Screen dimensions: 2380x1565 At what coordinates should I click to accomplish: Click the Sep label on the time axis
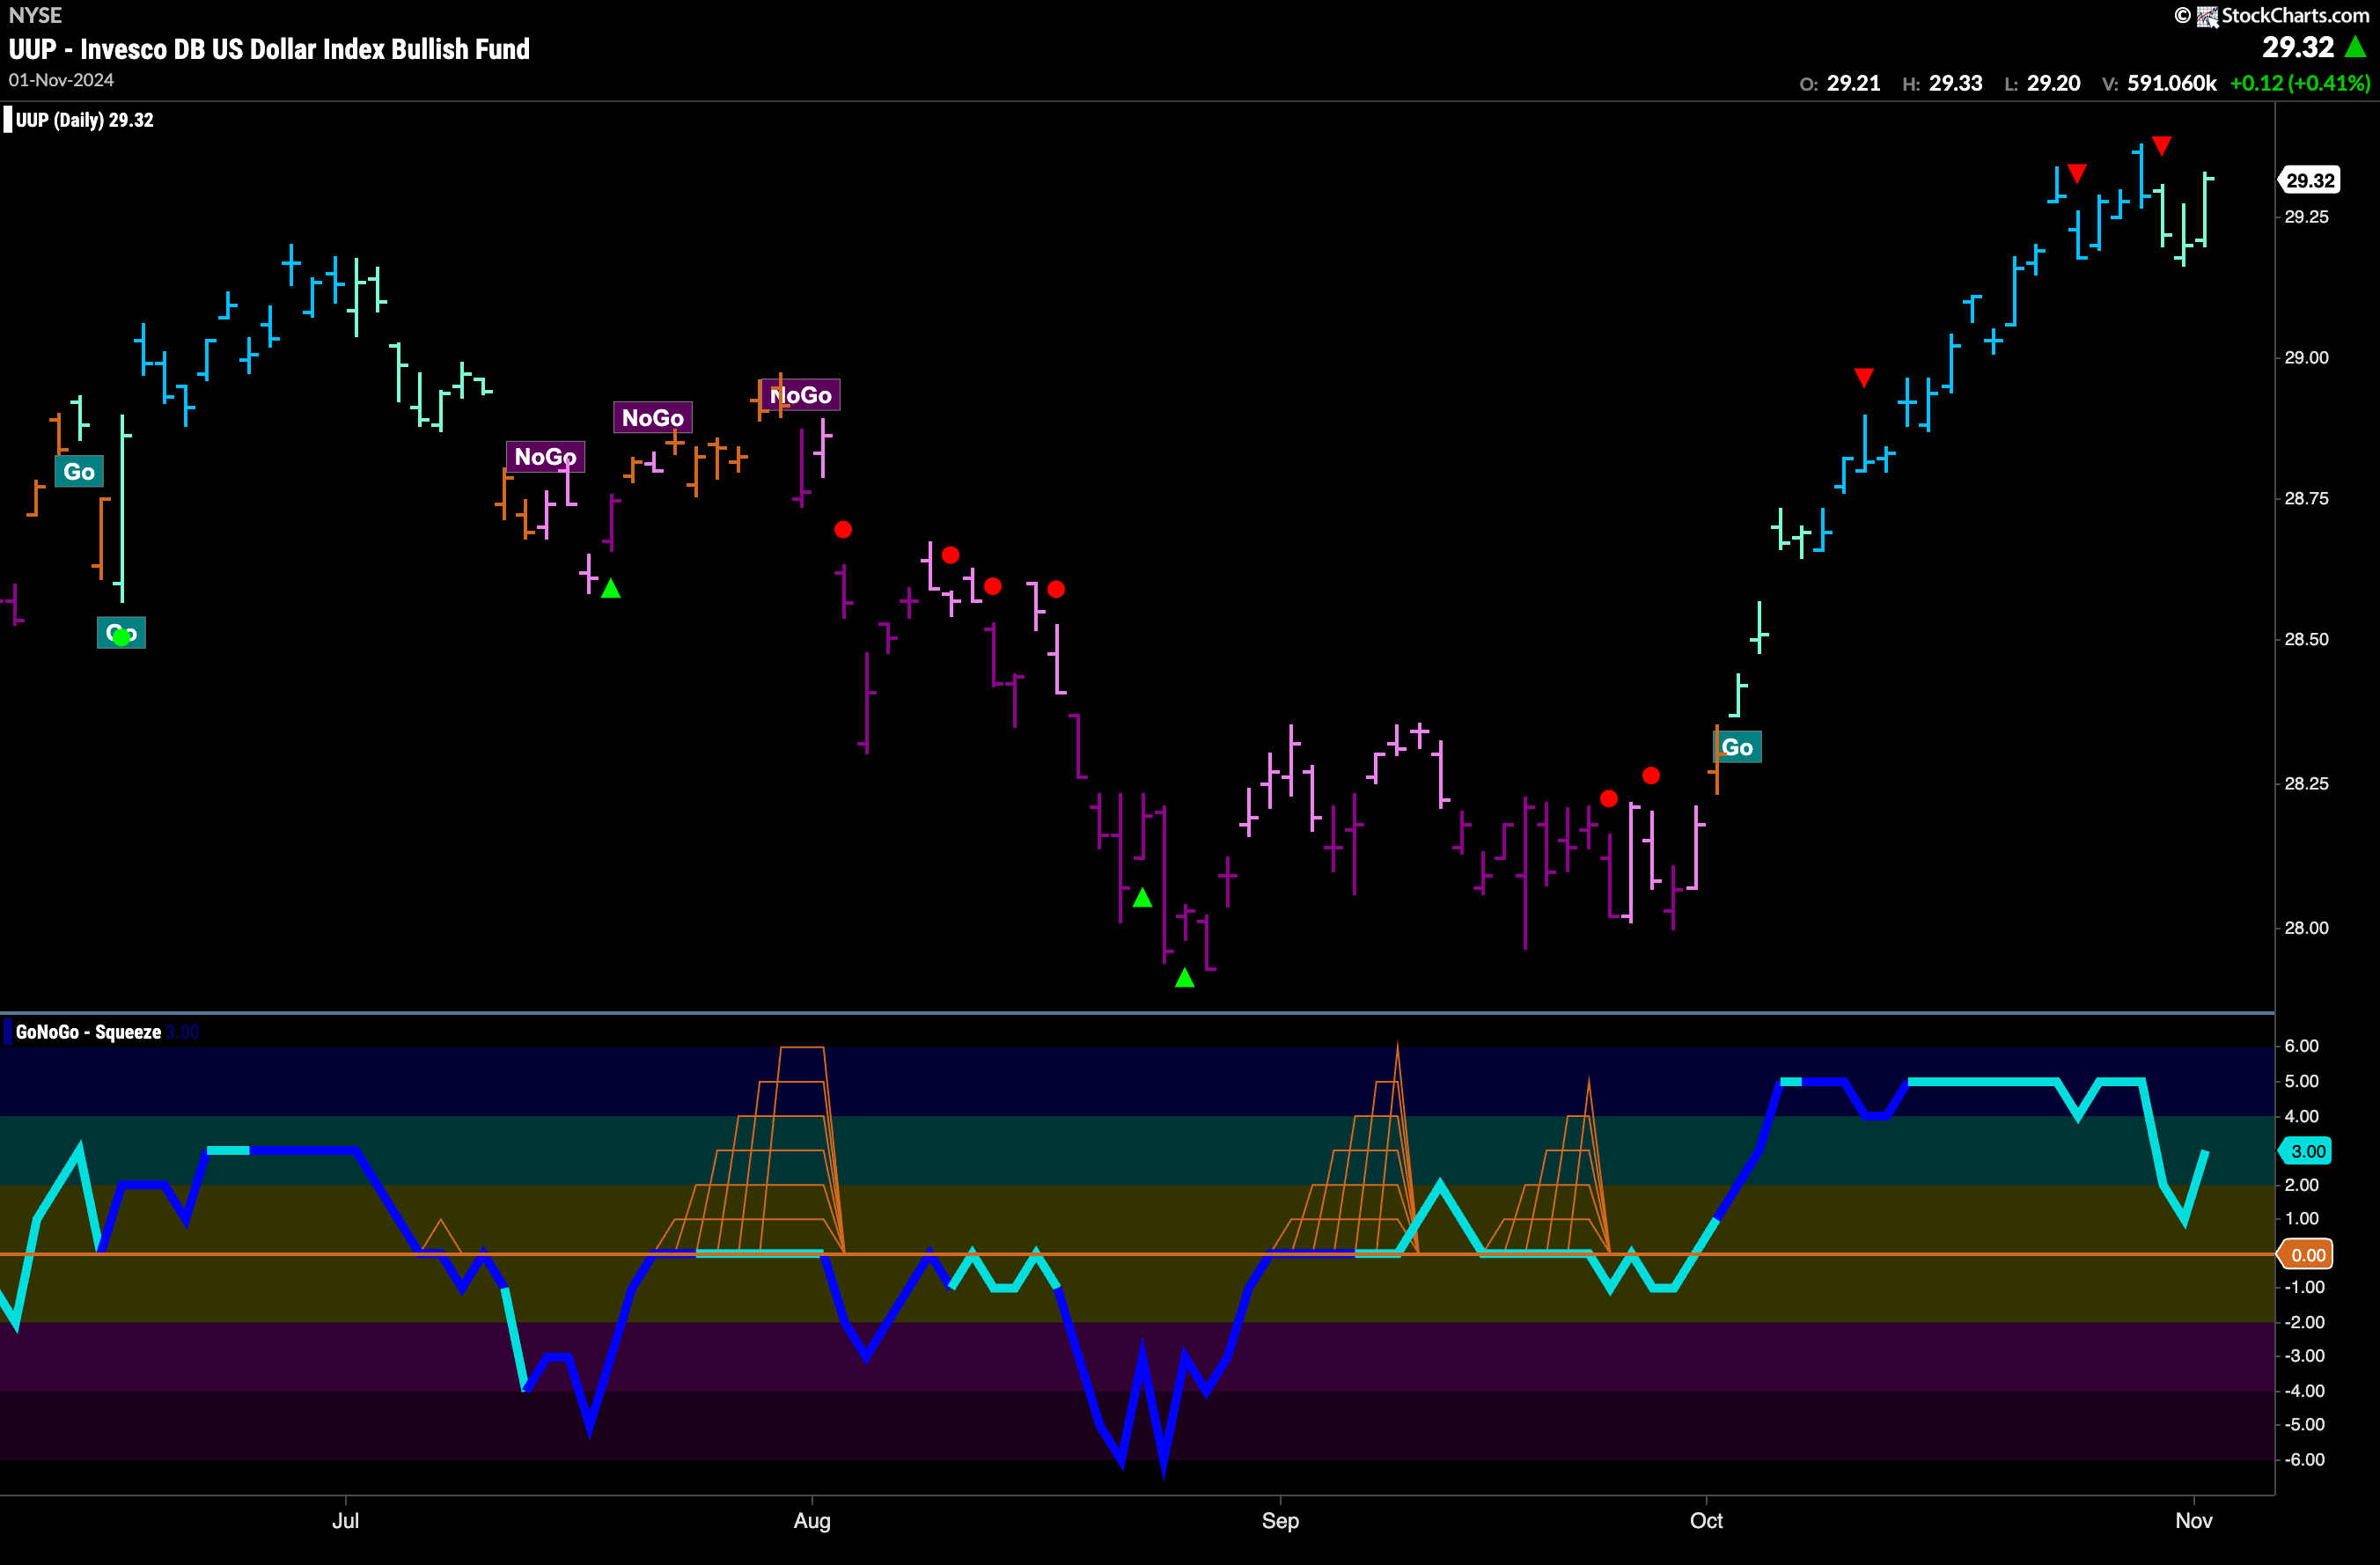(x=1280, y=1520)
